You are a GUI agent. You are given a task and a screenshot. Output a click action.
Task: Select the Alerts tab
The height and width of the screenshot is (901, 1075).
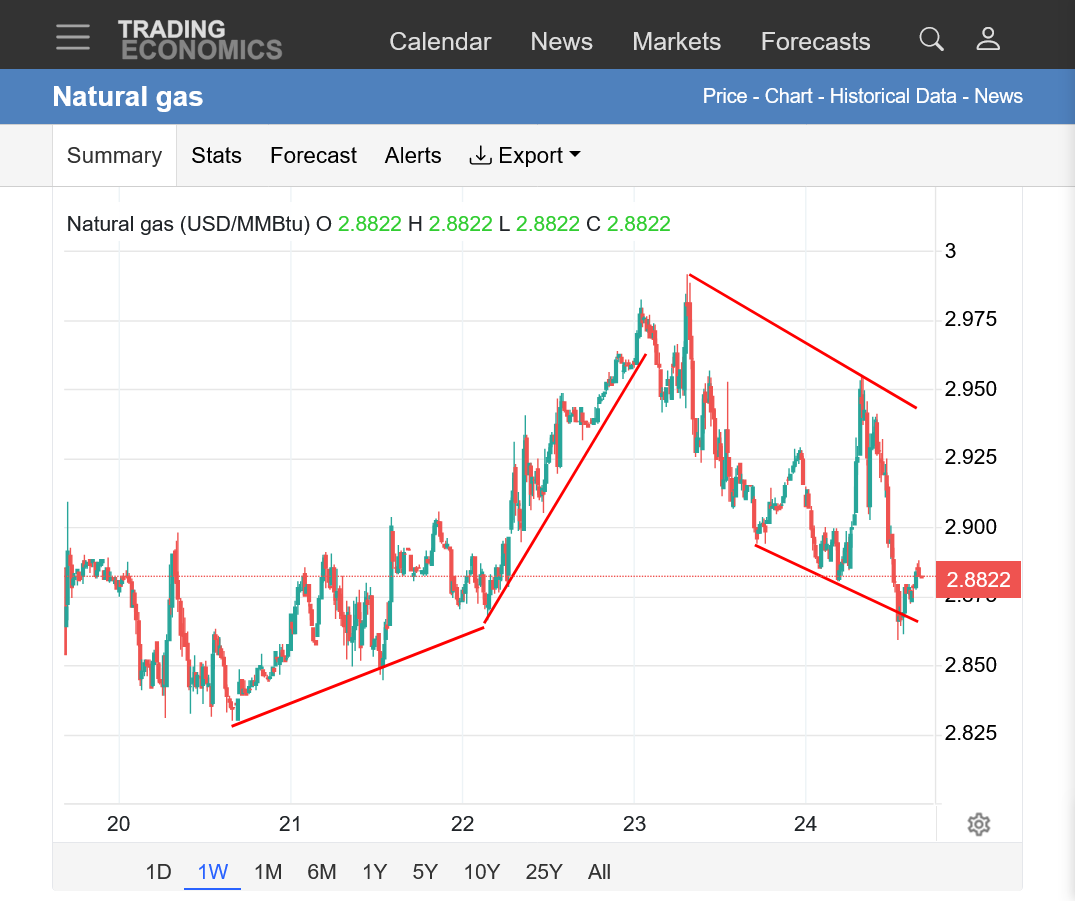(413, 156)
